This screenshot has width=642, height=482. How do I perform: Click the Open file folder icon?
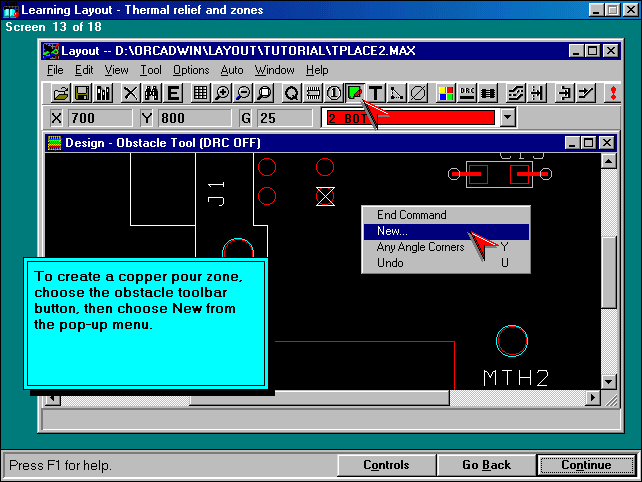61,93
